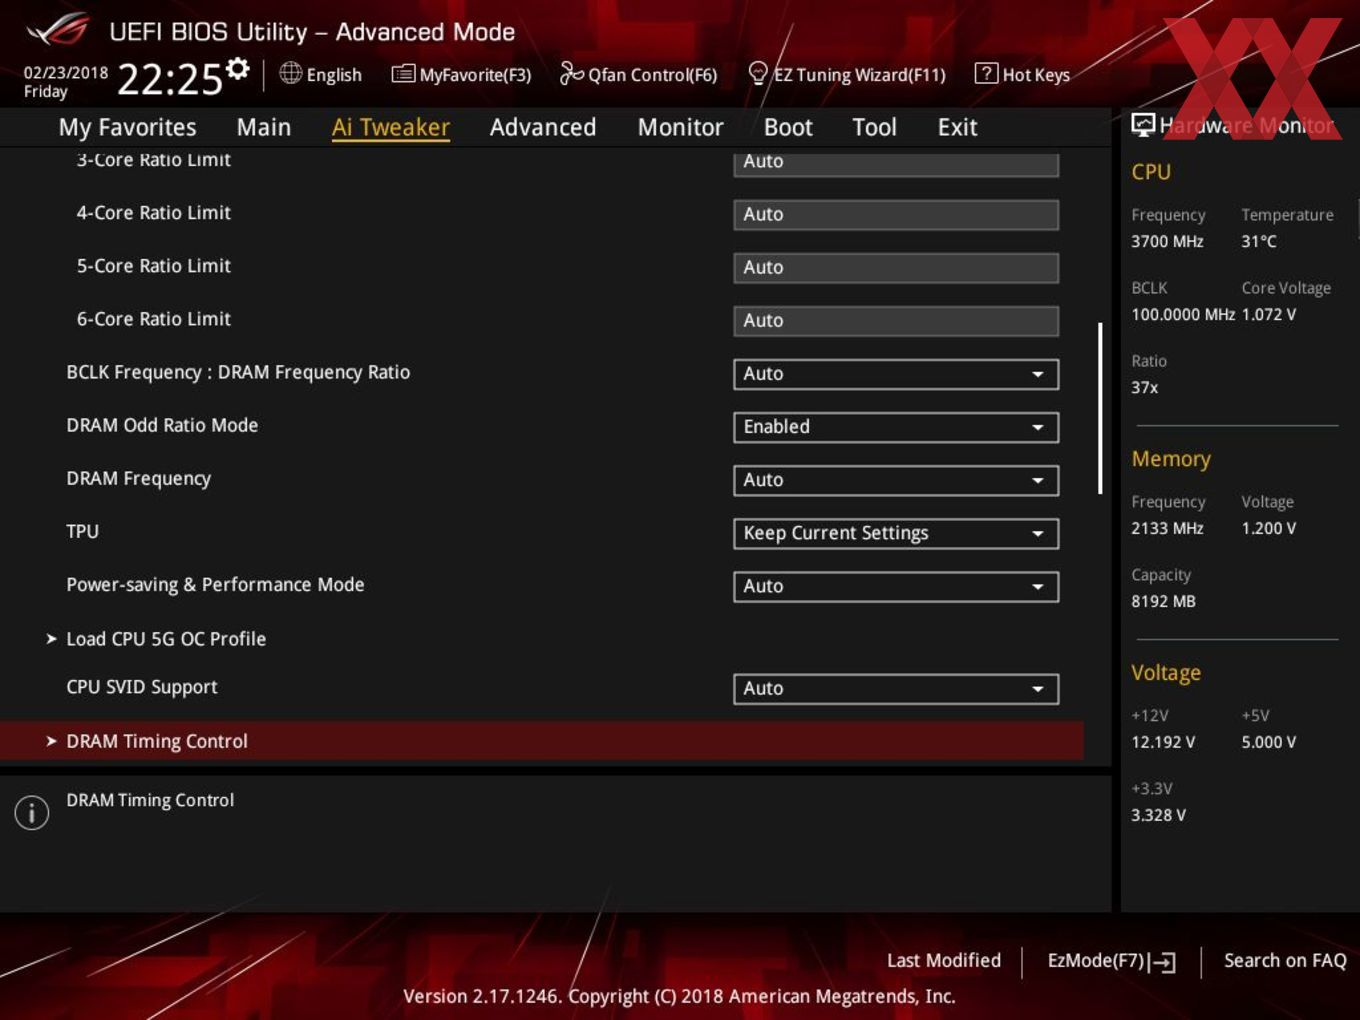Screen dimensions: 1360x1020
Task: Click the DRAM Frequency label
Action: pyautogui.click(x=139, y=479)
